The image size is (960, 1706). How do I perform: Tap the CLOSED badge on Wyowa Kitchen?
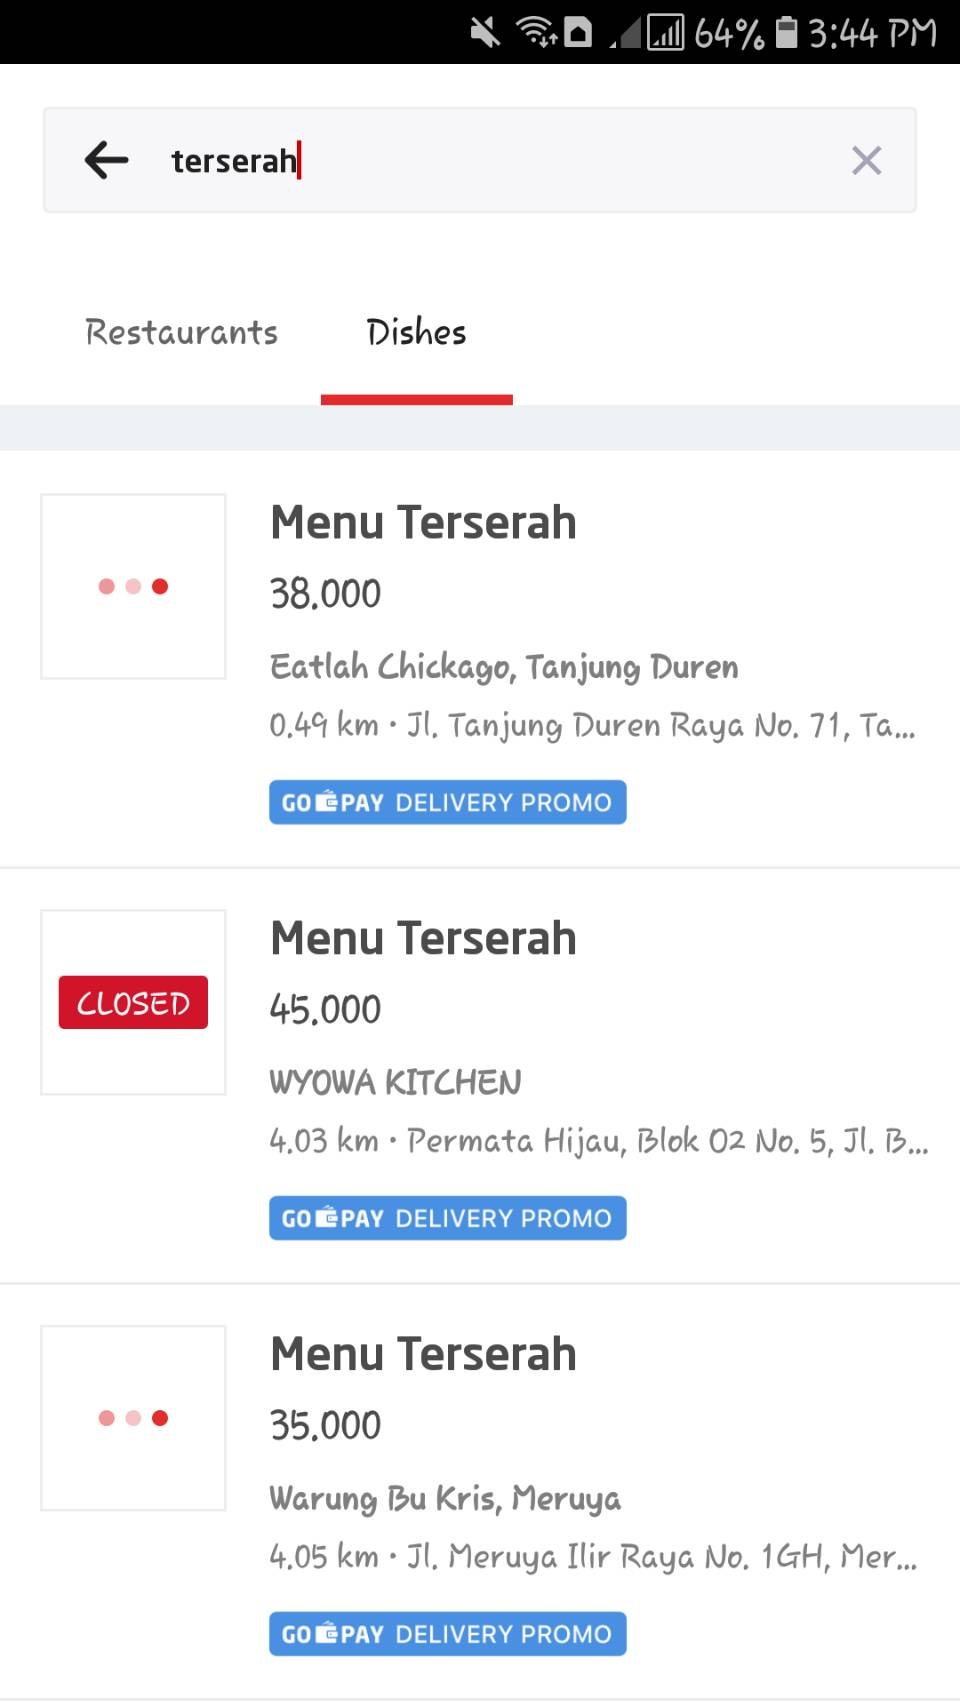point(133,1002)
